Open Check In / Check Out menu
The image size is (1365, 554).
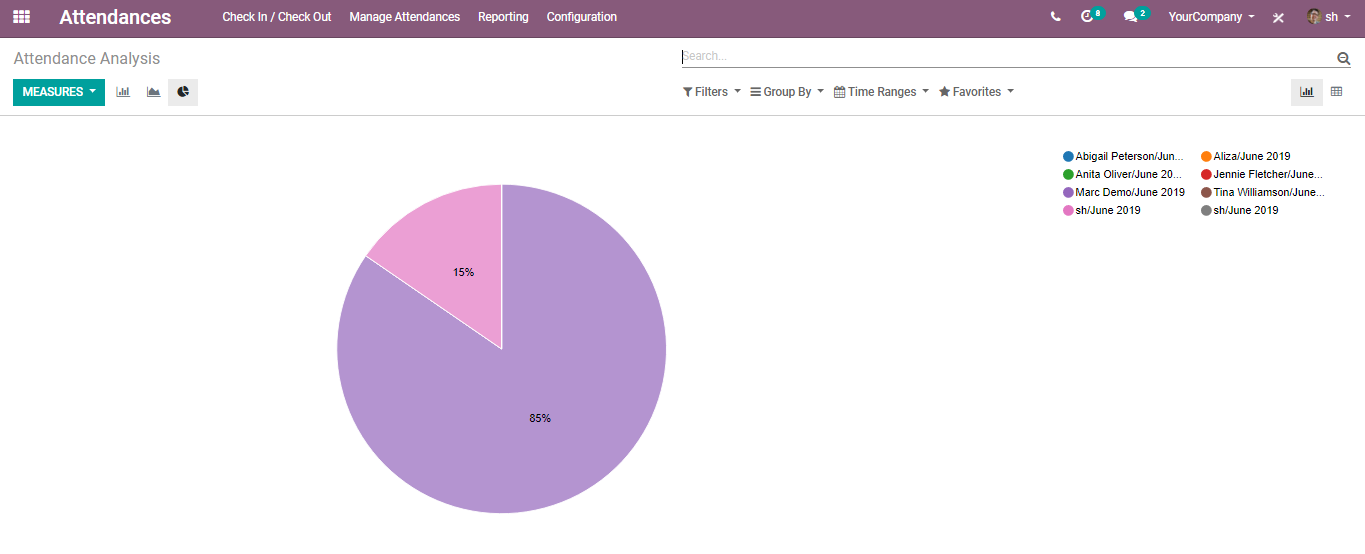(x=277, y=17)
